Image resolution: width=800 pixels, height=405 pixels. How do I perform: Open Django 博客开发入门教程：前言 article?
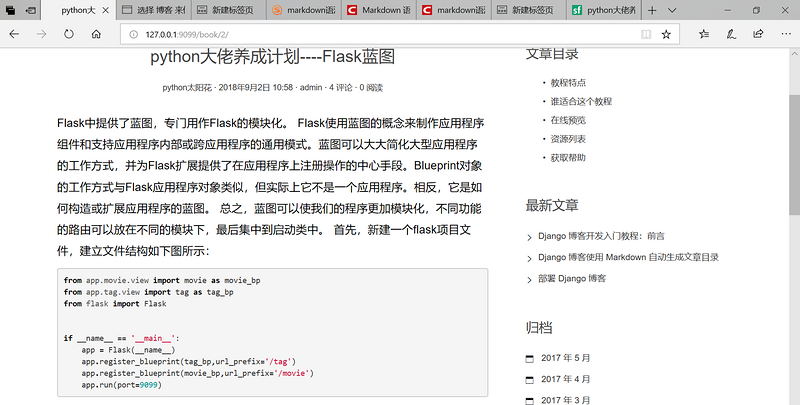601,236
